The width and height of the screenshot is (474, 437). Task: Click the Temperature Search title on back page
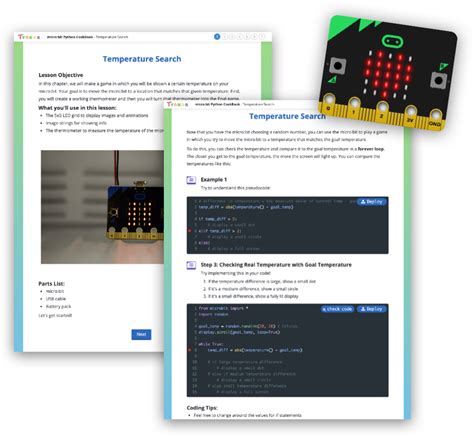point(142,59)
